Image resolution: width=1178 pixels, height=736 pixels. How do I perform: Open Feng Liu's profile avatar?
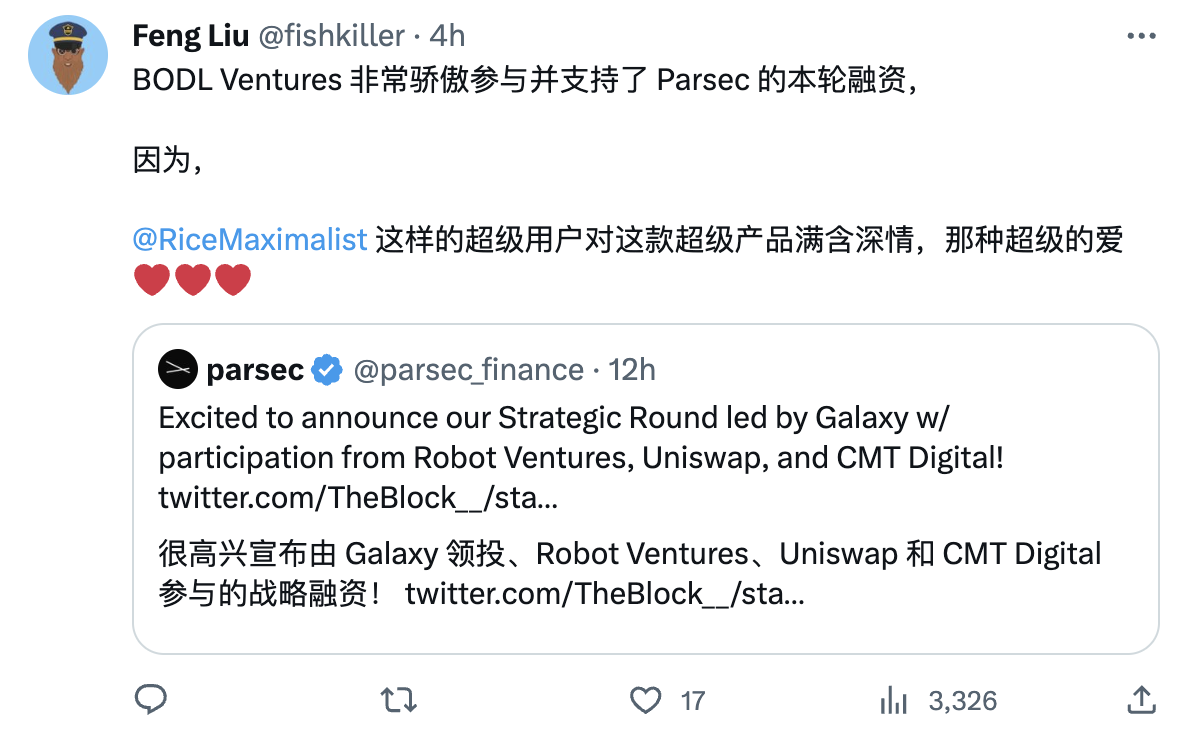[68, 56]
